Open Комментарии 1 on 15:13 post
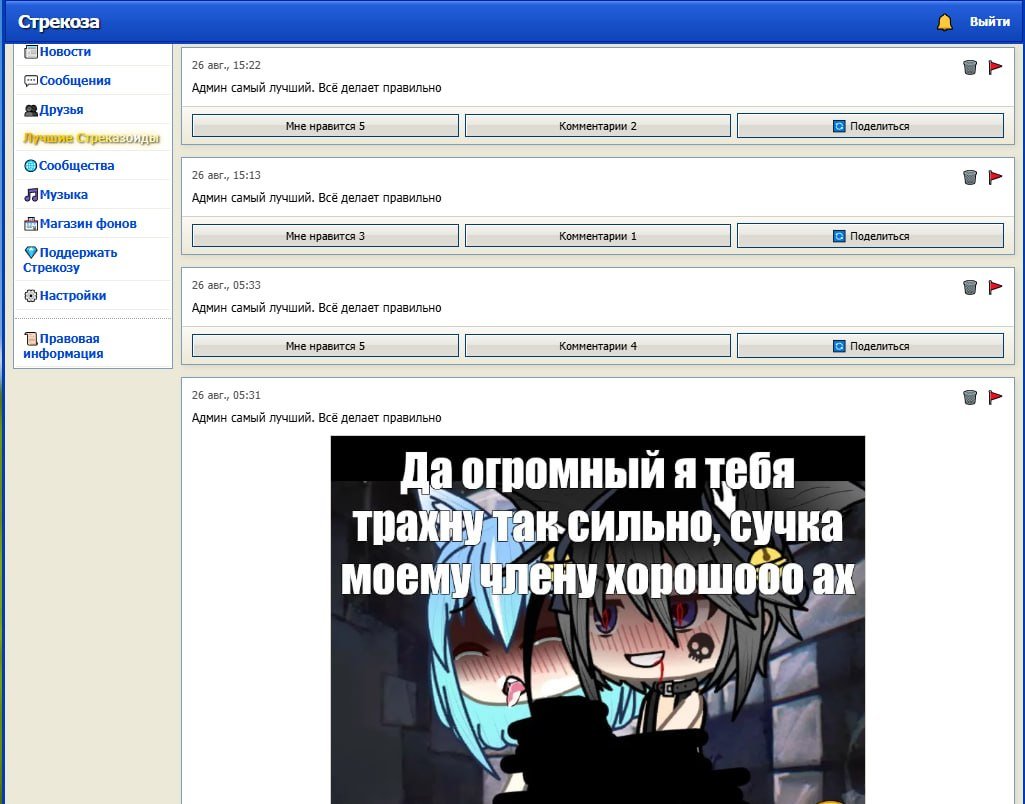The height and width of the screenshot is (804, 1025). [x=597, y=236]
